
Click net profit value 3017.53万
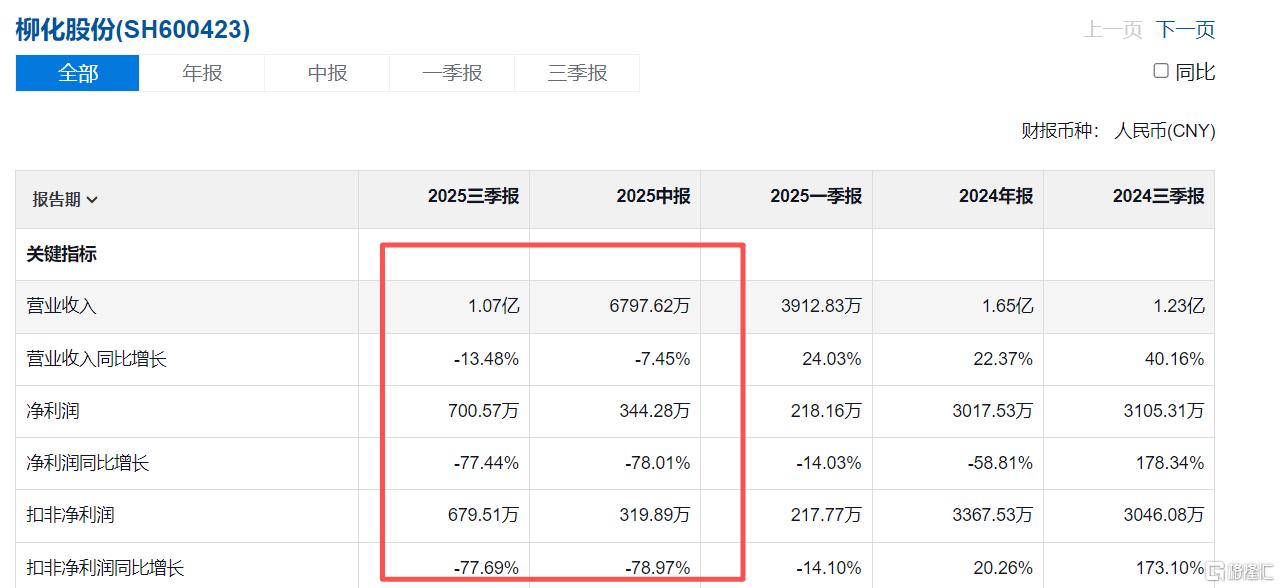[993, 411]
